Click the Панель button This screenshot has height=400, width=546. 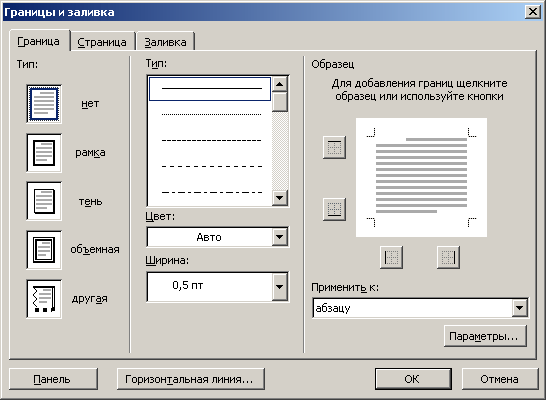[x=53, y=379]
